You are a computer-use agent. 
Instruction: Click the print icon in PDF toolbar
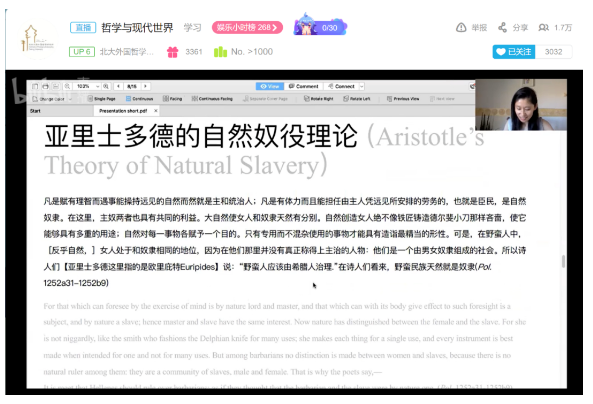click(x=45, y=86)
